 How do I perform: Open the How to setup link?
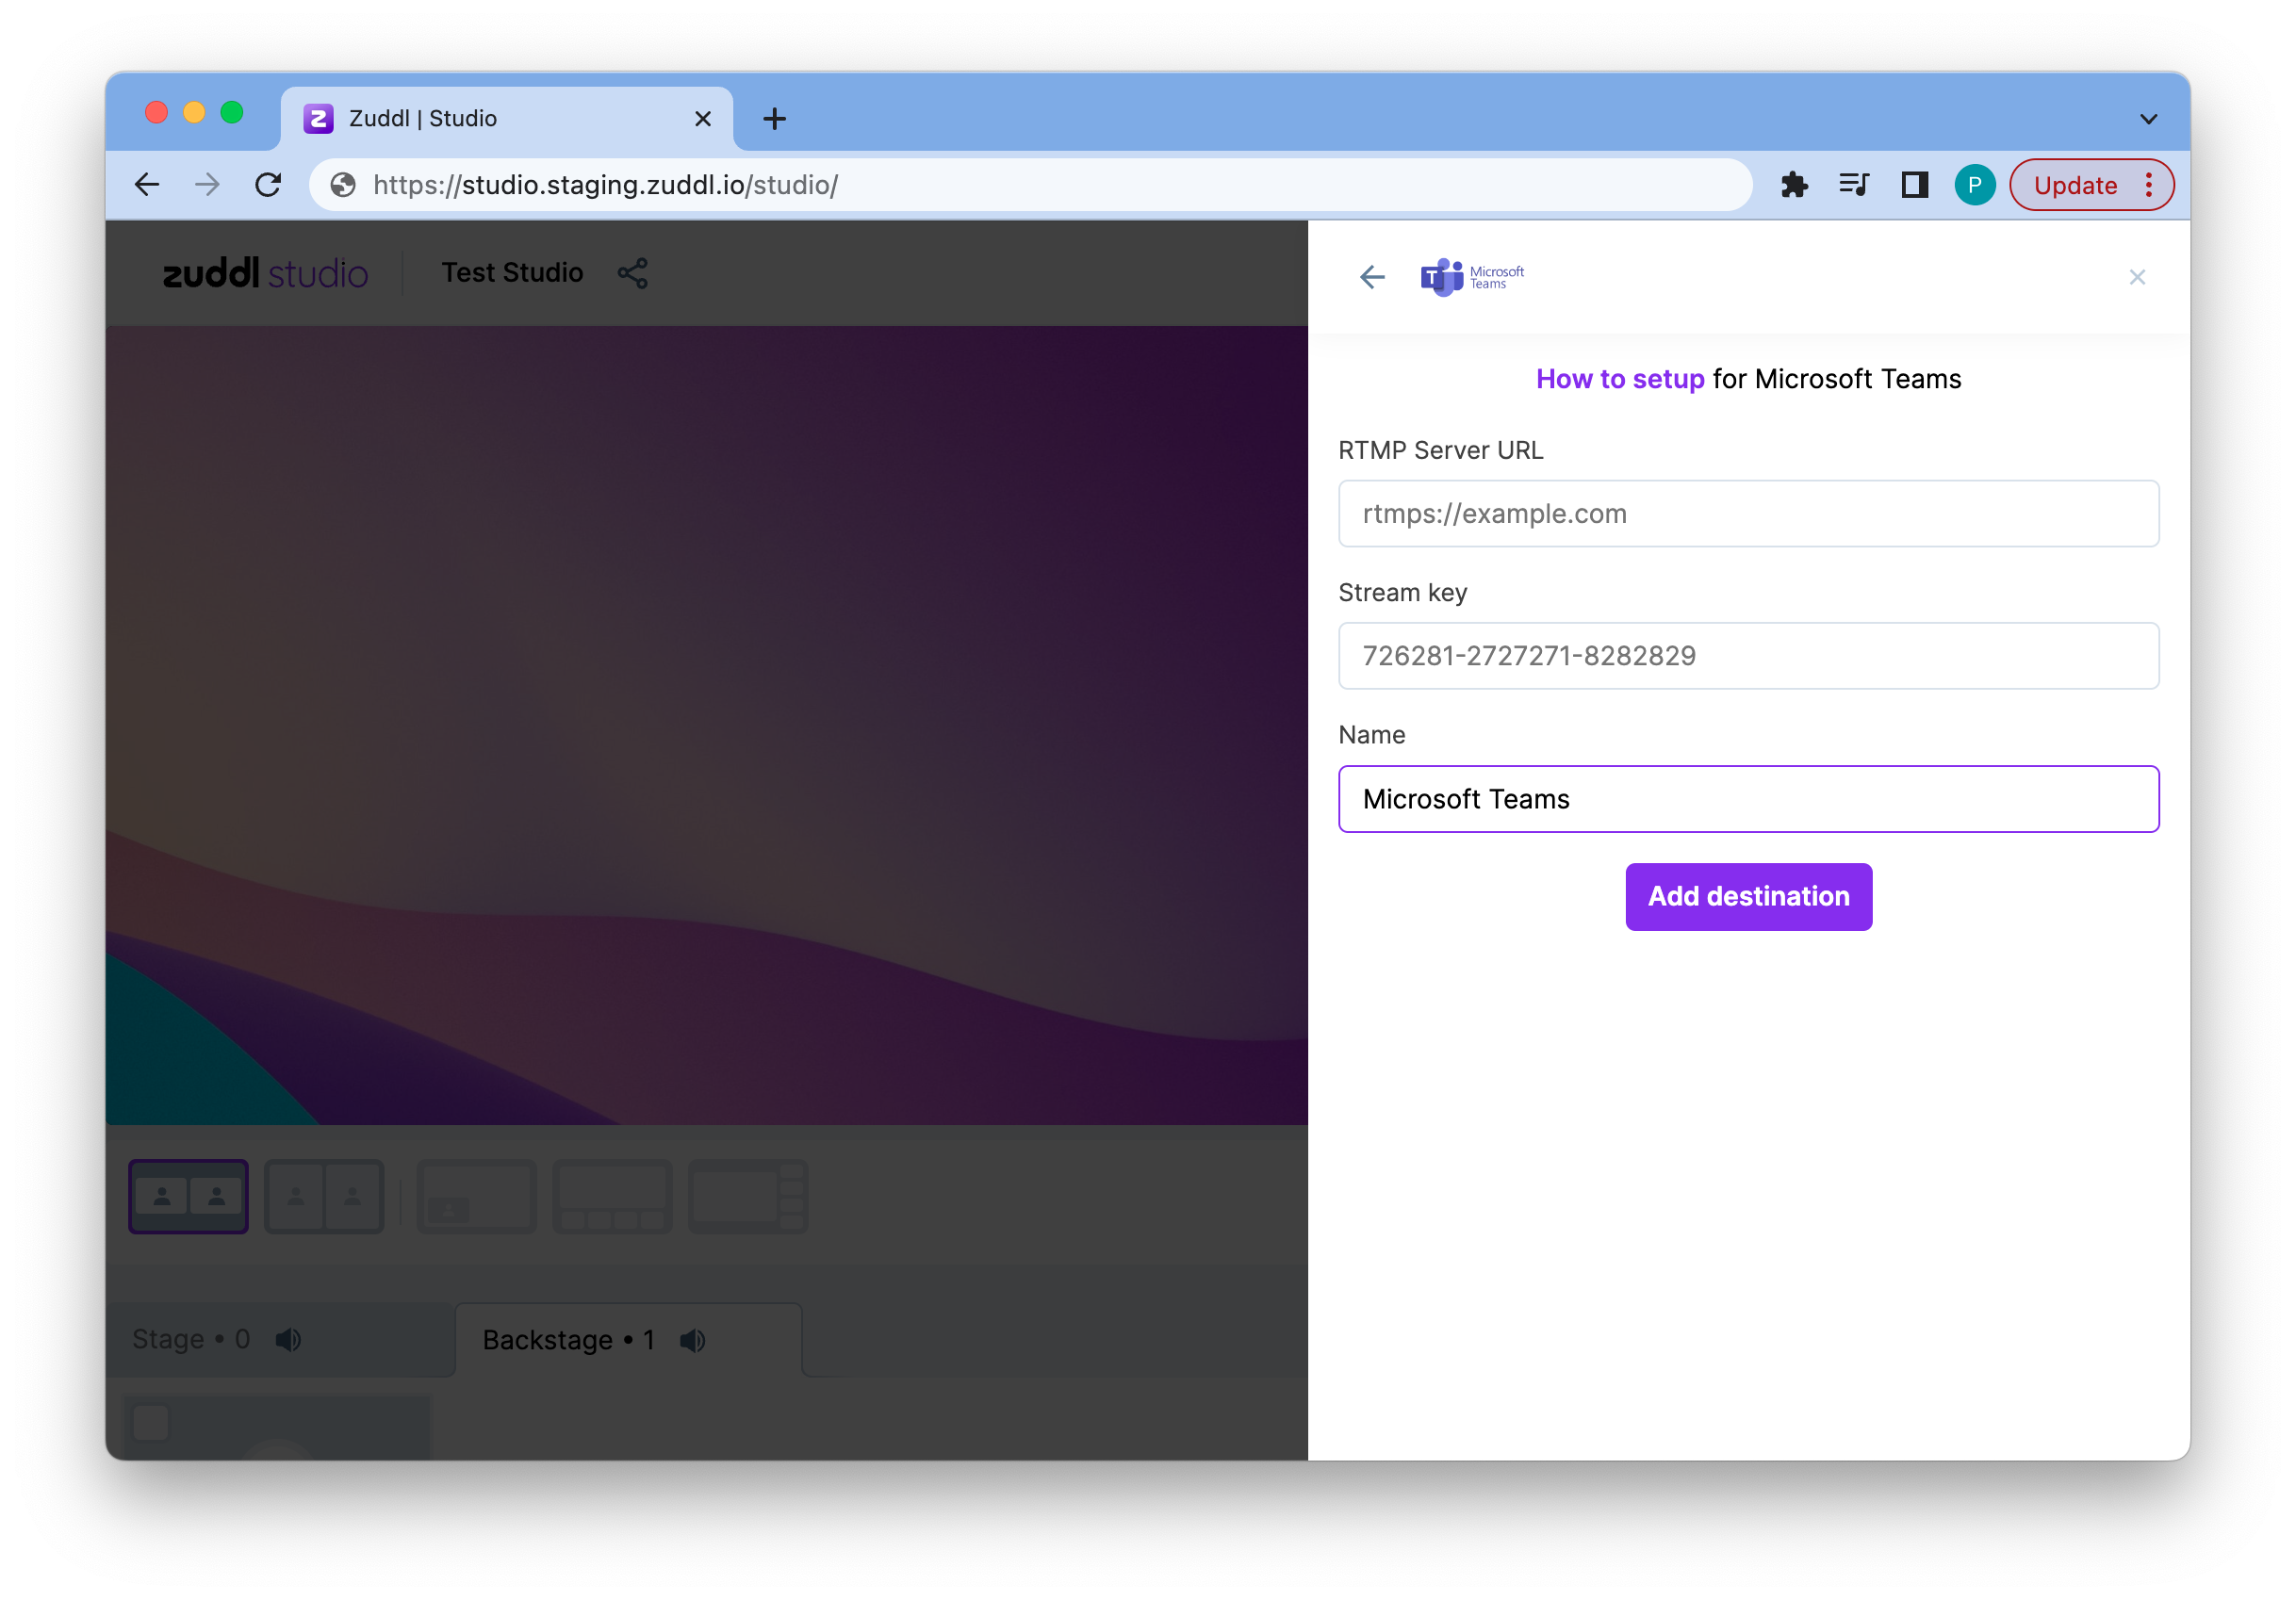pyautogui.click(x=1619, y=379)
